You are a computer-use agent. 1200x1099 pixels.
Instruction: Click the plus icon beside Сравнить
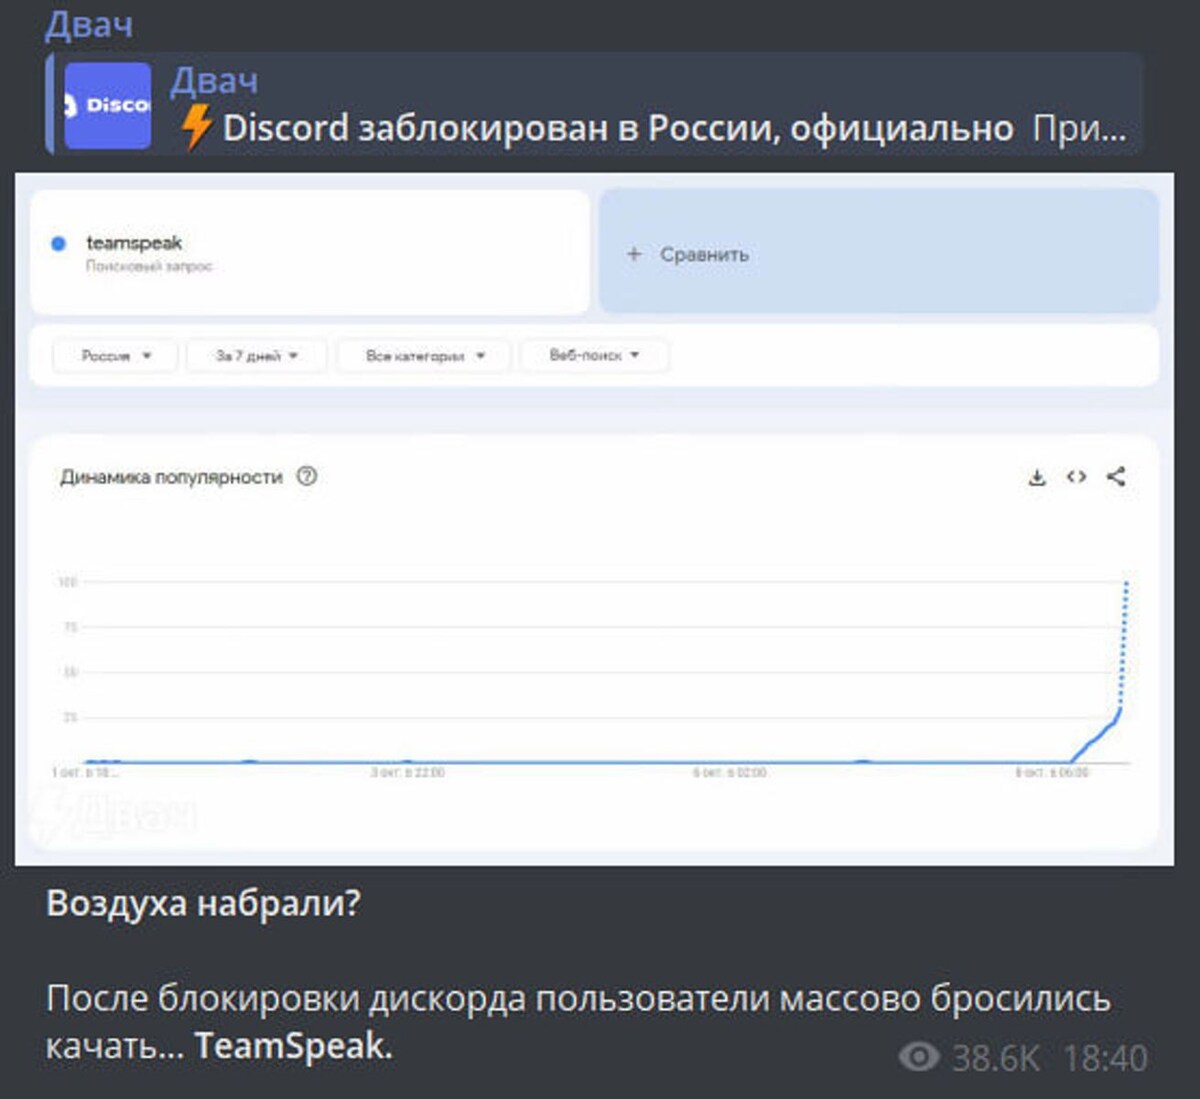point(634,254)
